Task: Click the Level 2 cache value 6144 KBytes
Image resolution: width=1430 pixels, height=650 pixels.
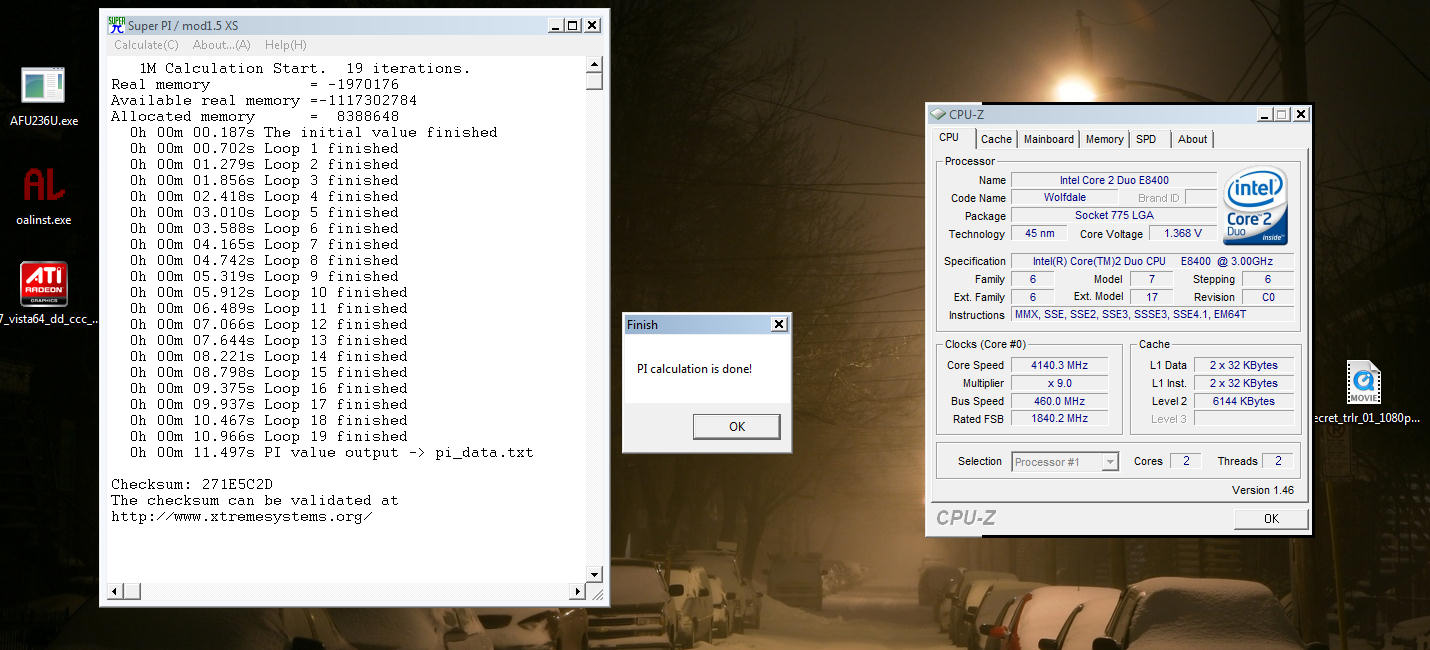Action: tap(1243, 402)
